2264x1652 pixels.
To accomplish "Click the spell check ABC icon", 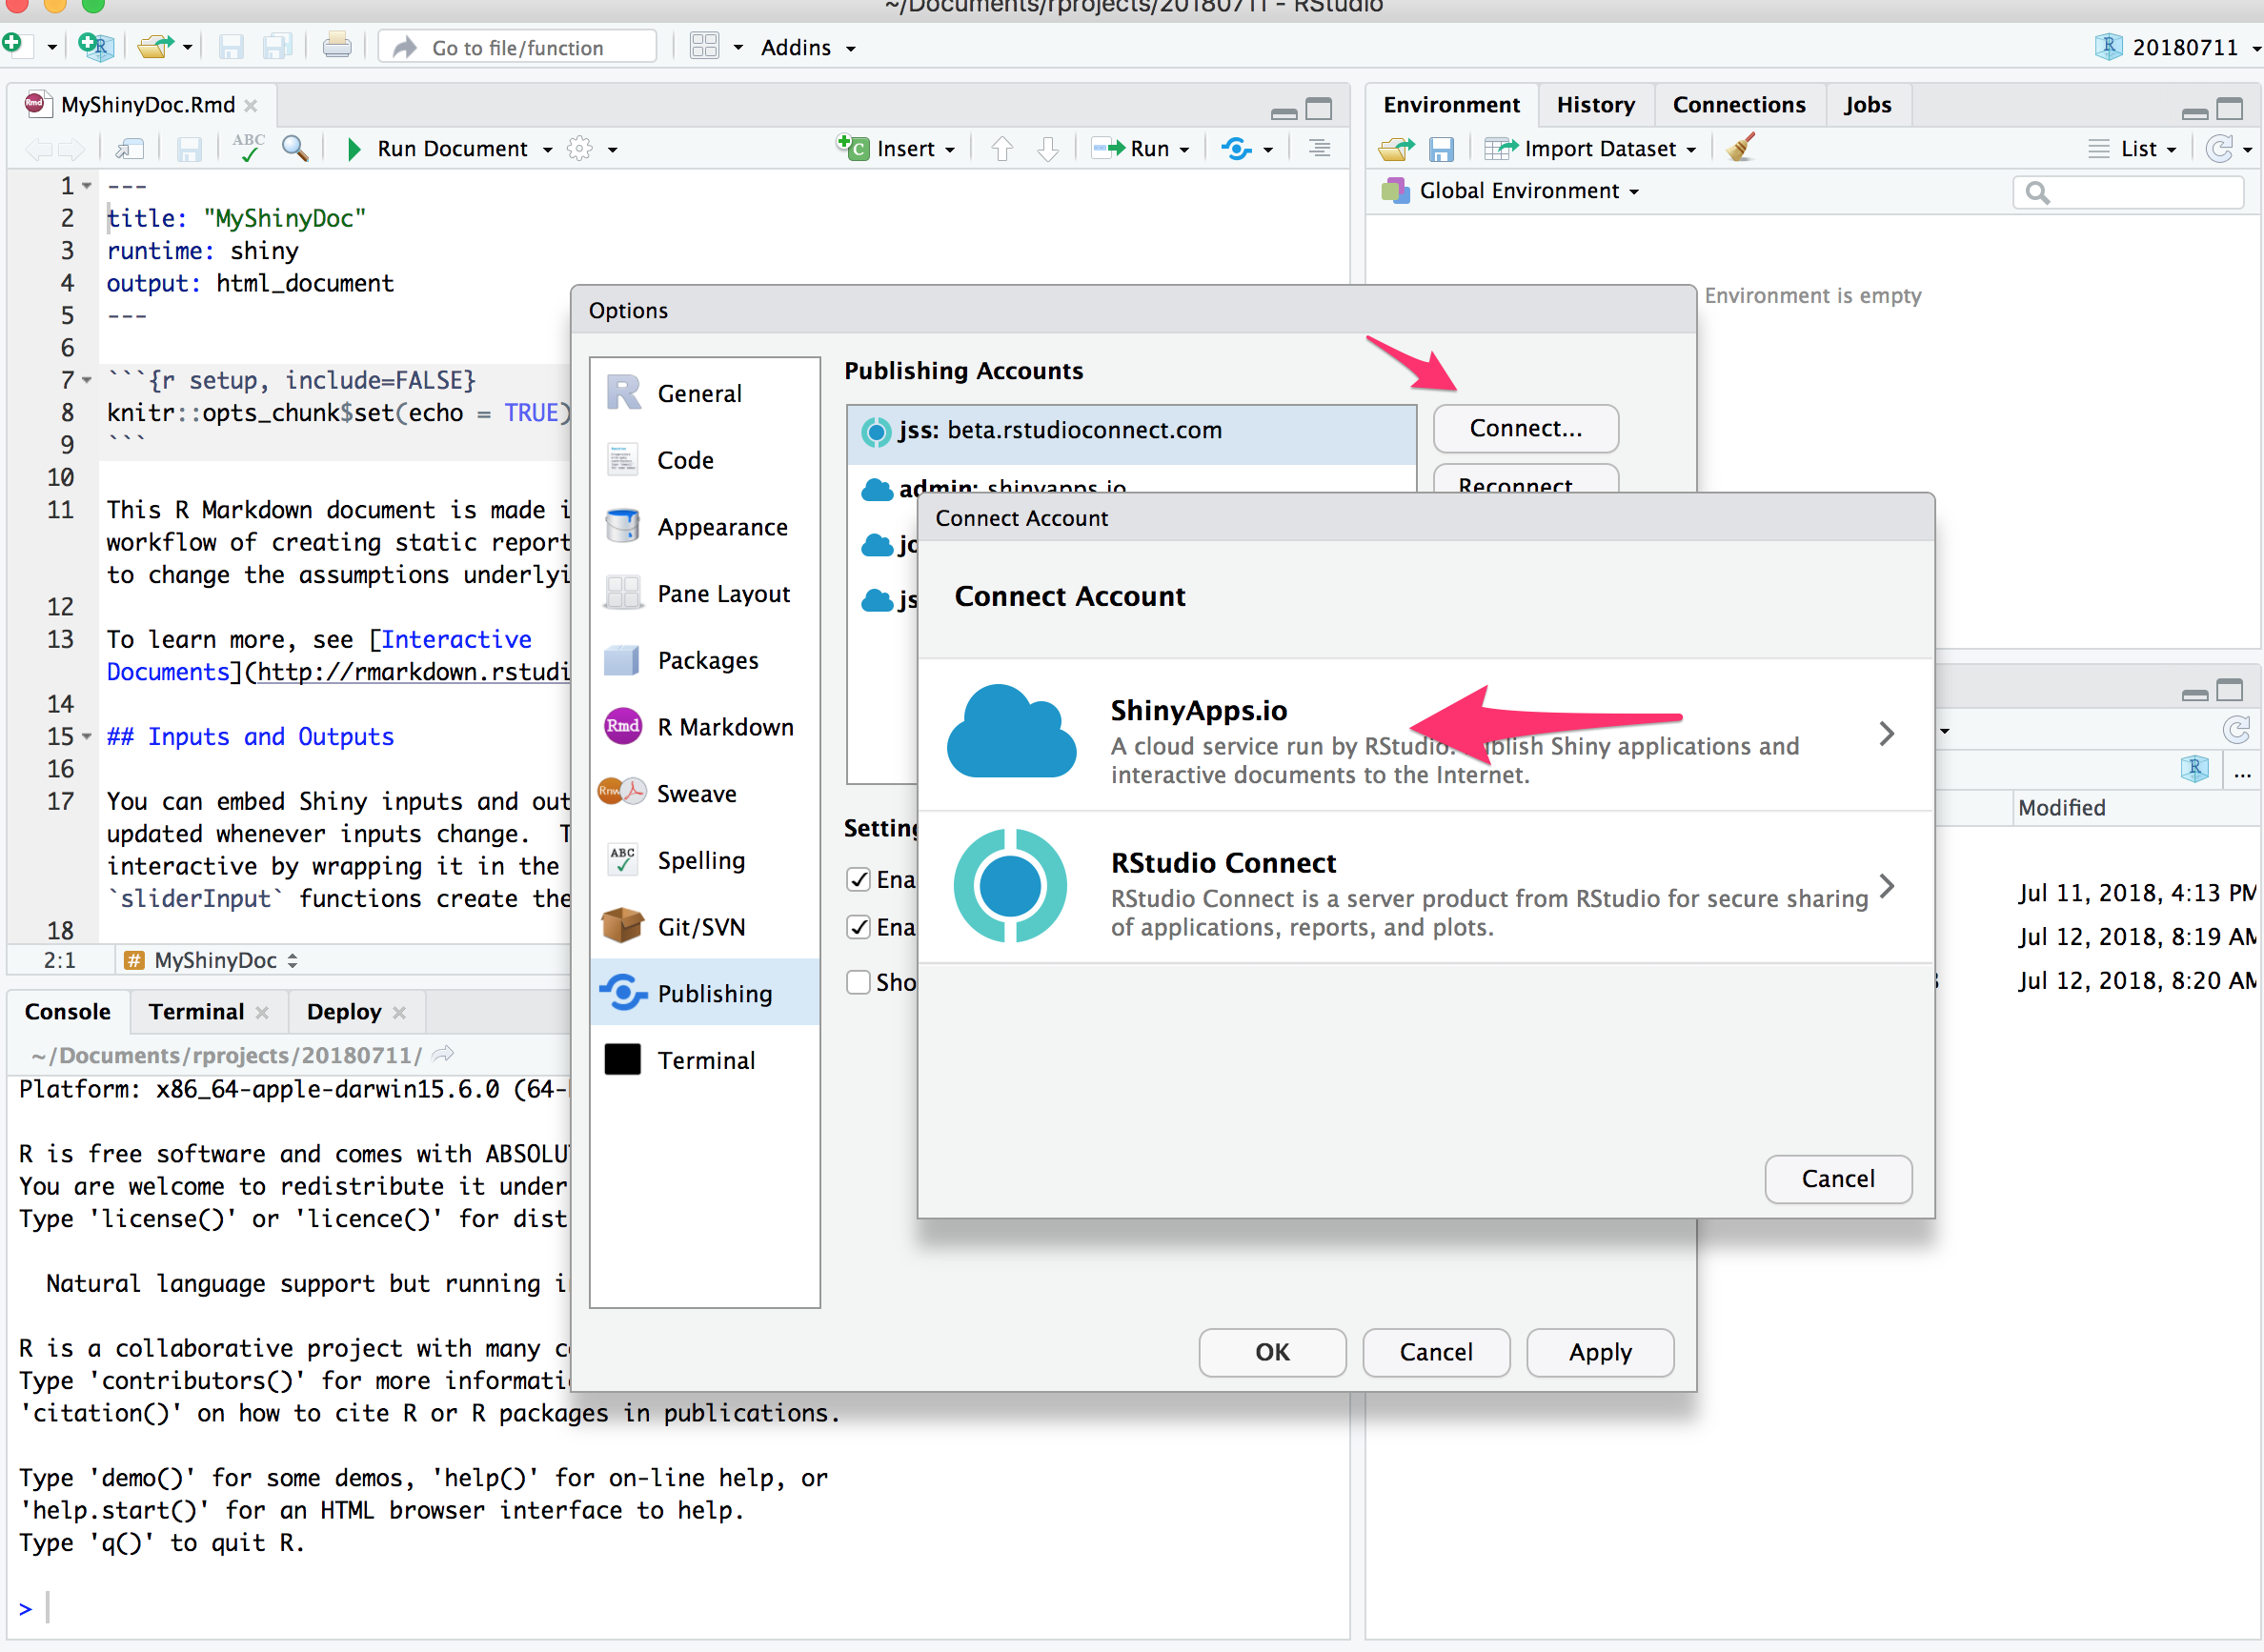I will click(247, 149).
